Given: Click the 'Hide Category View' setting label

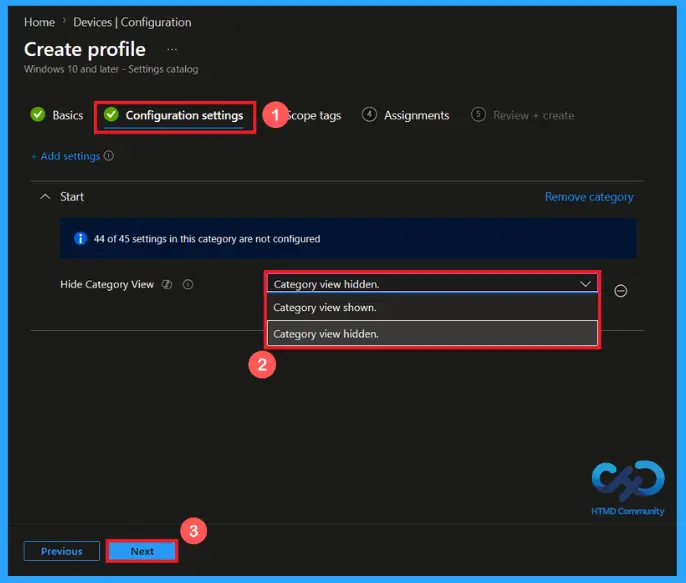Looking at the screenshot, I should (x=107, y=284).
